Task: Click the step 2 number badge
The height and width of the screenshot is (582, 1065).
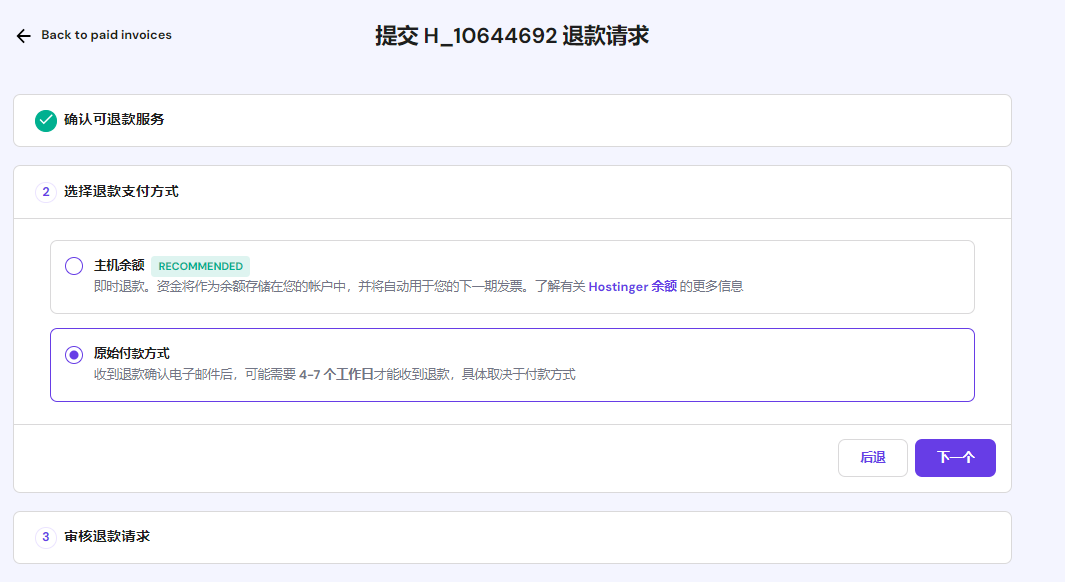Action: tap(46, 192)
